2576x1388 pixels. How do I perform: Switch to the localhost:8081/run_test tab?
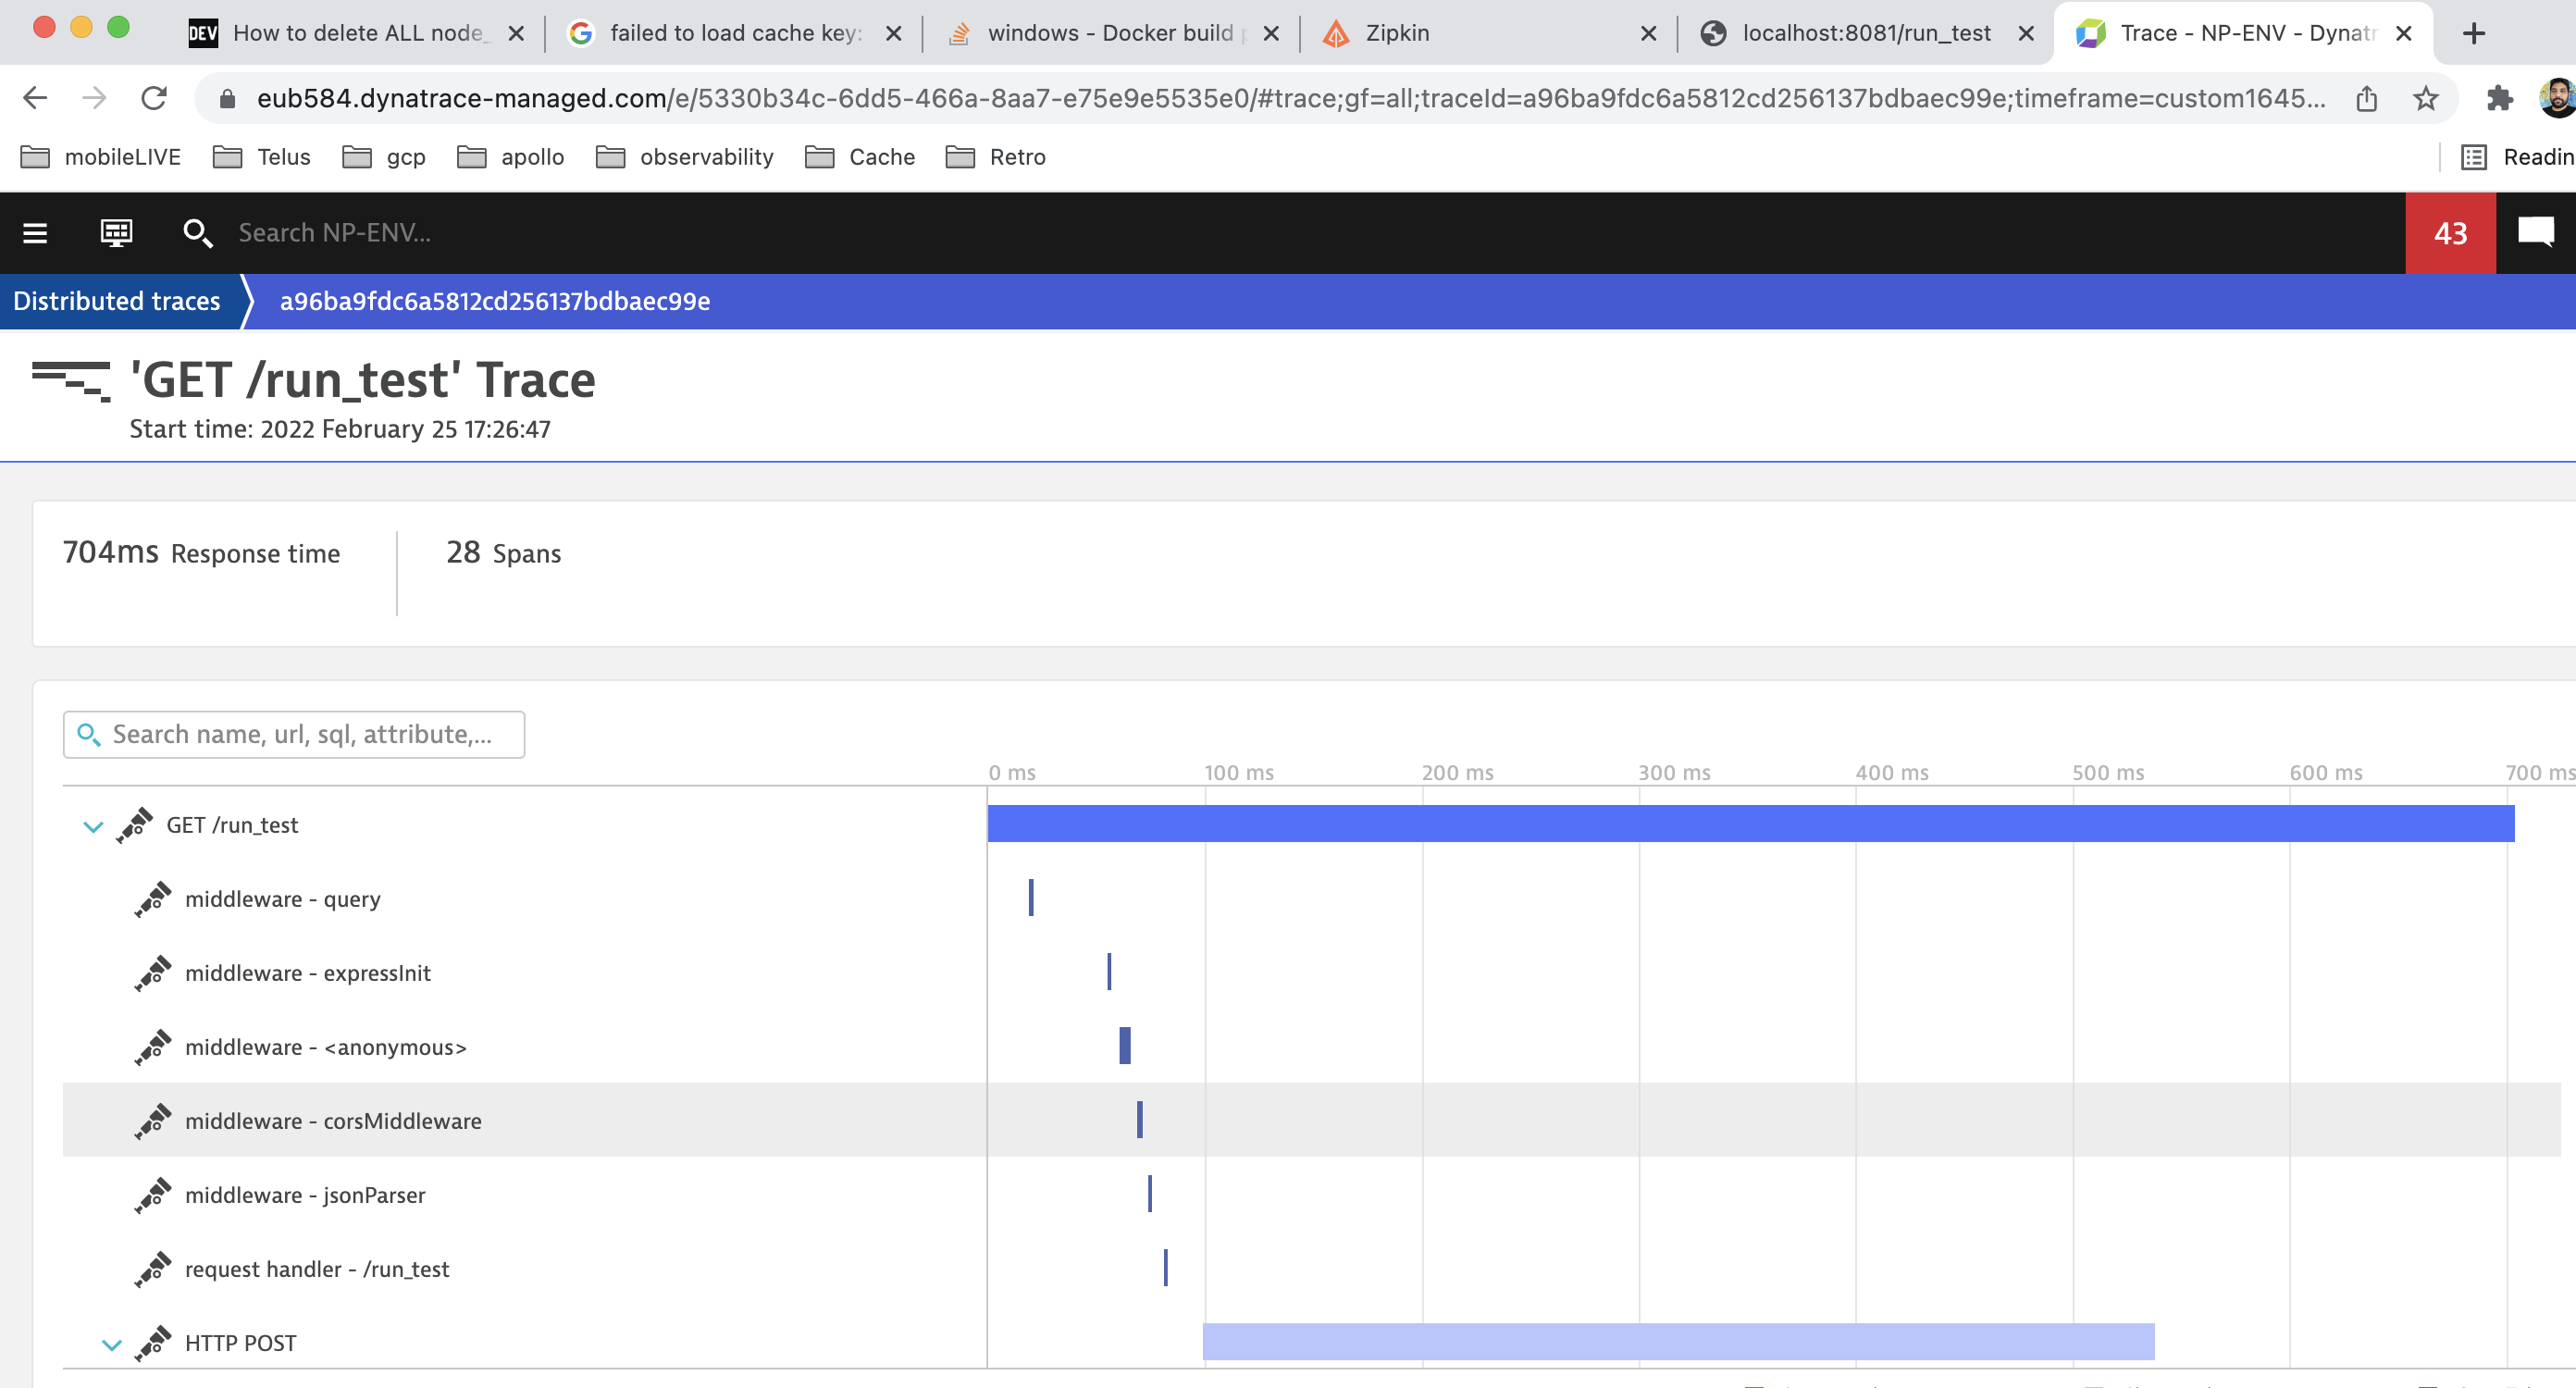1865,33
